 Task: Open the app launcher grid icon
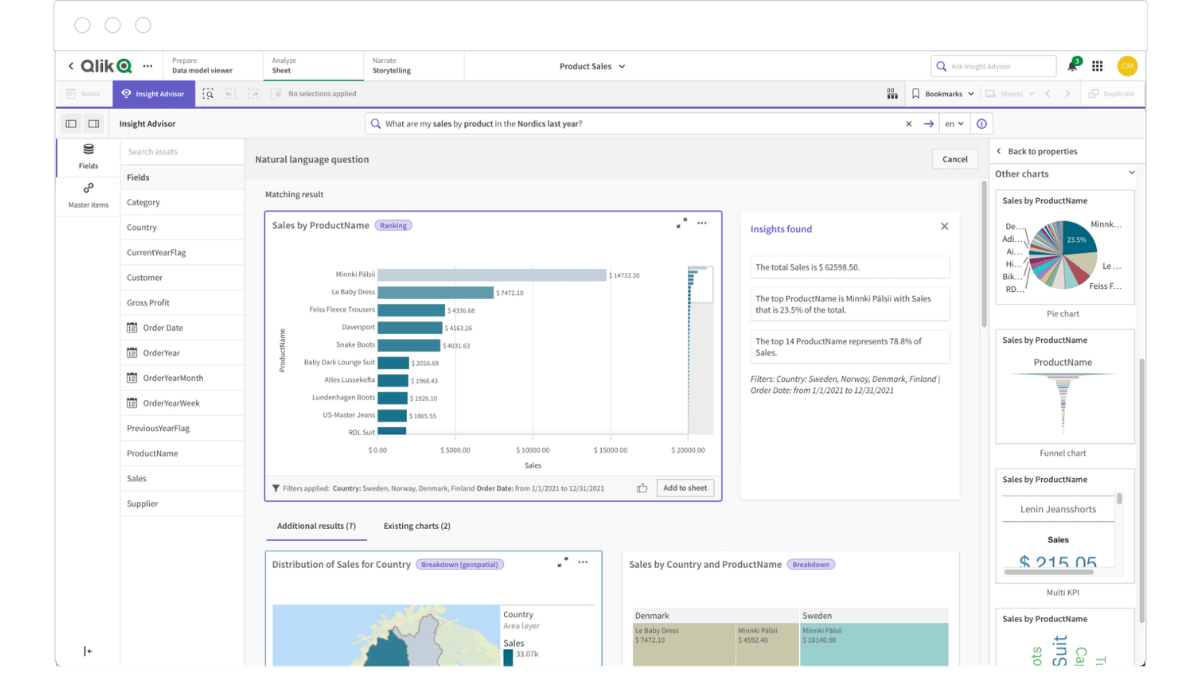[1097, 66]
